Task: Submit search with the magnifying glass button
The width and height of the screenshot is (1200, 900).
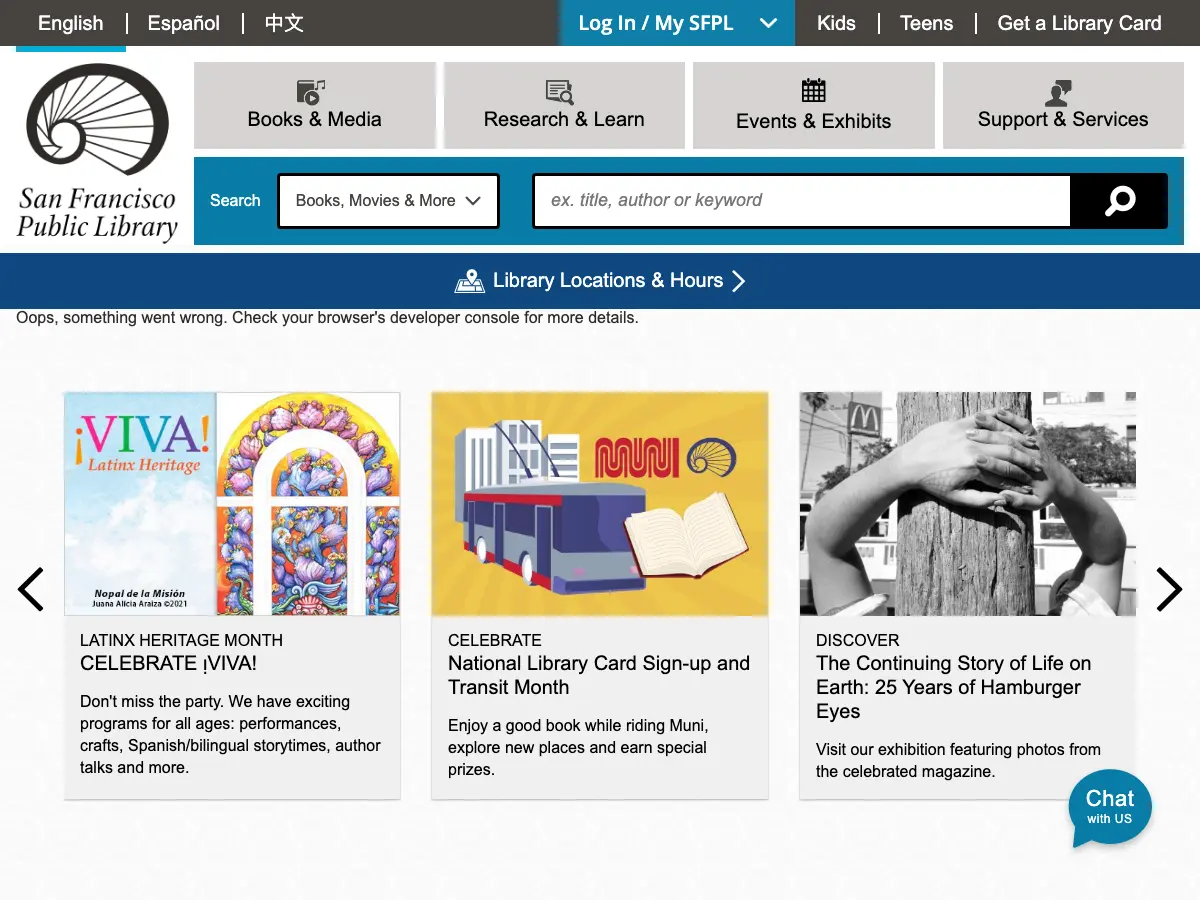Action: point(1119,201)
